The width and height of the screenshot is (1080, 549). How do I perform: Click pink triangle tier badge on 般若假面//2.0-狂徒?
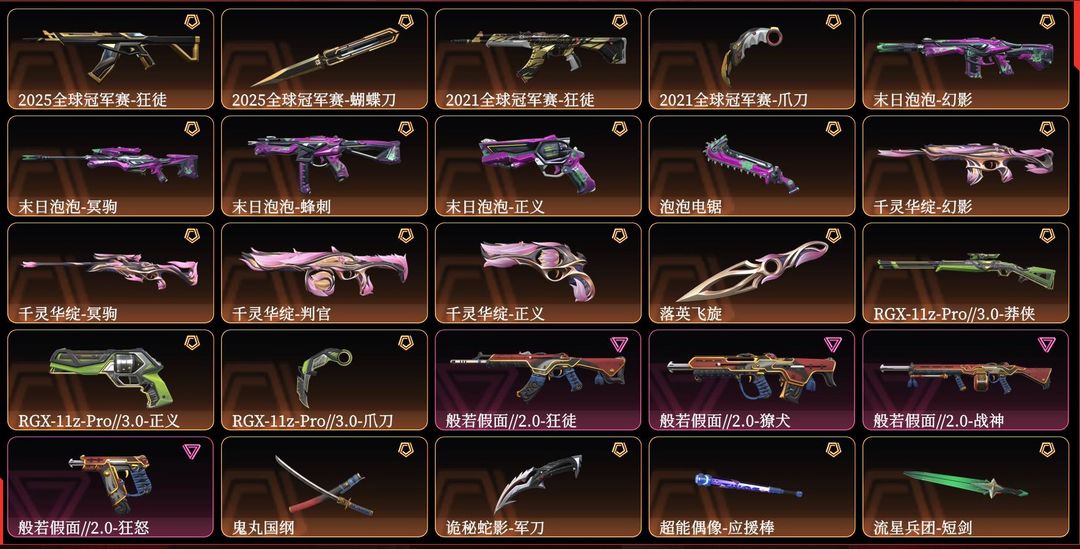tap(619, 344)
